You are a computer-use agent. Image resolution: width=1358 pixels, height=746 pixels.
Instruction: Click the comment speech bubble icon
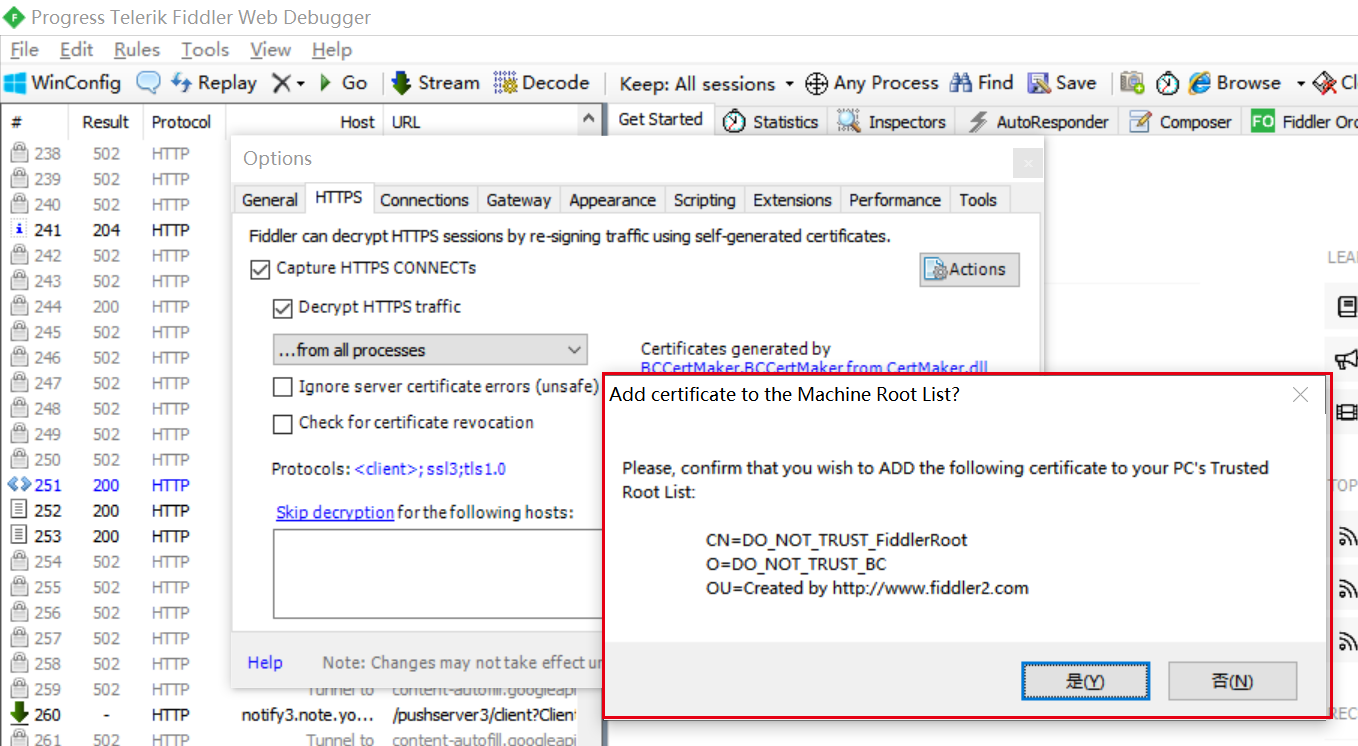[x=148, y=83]
